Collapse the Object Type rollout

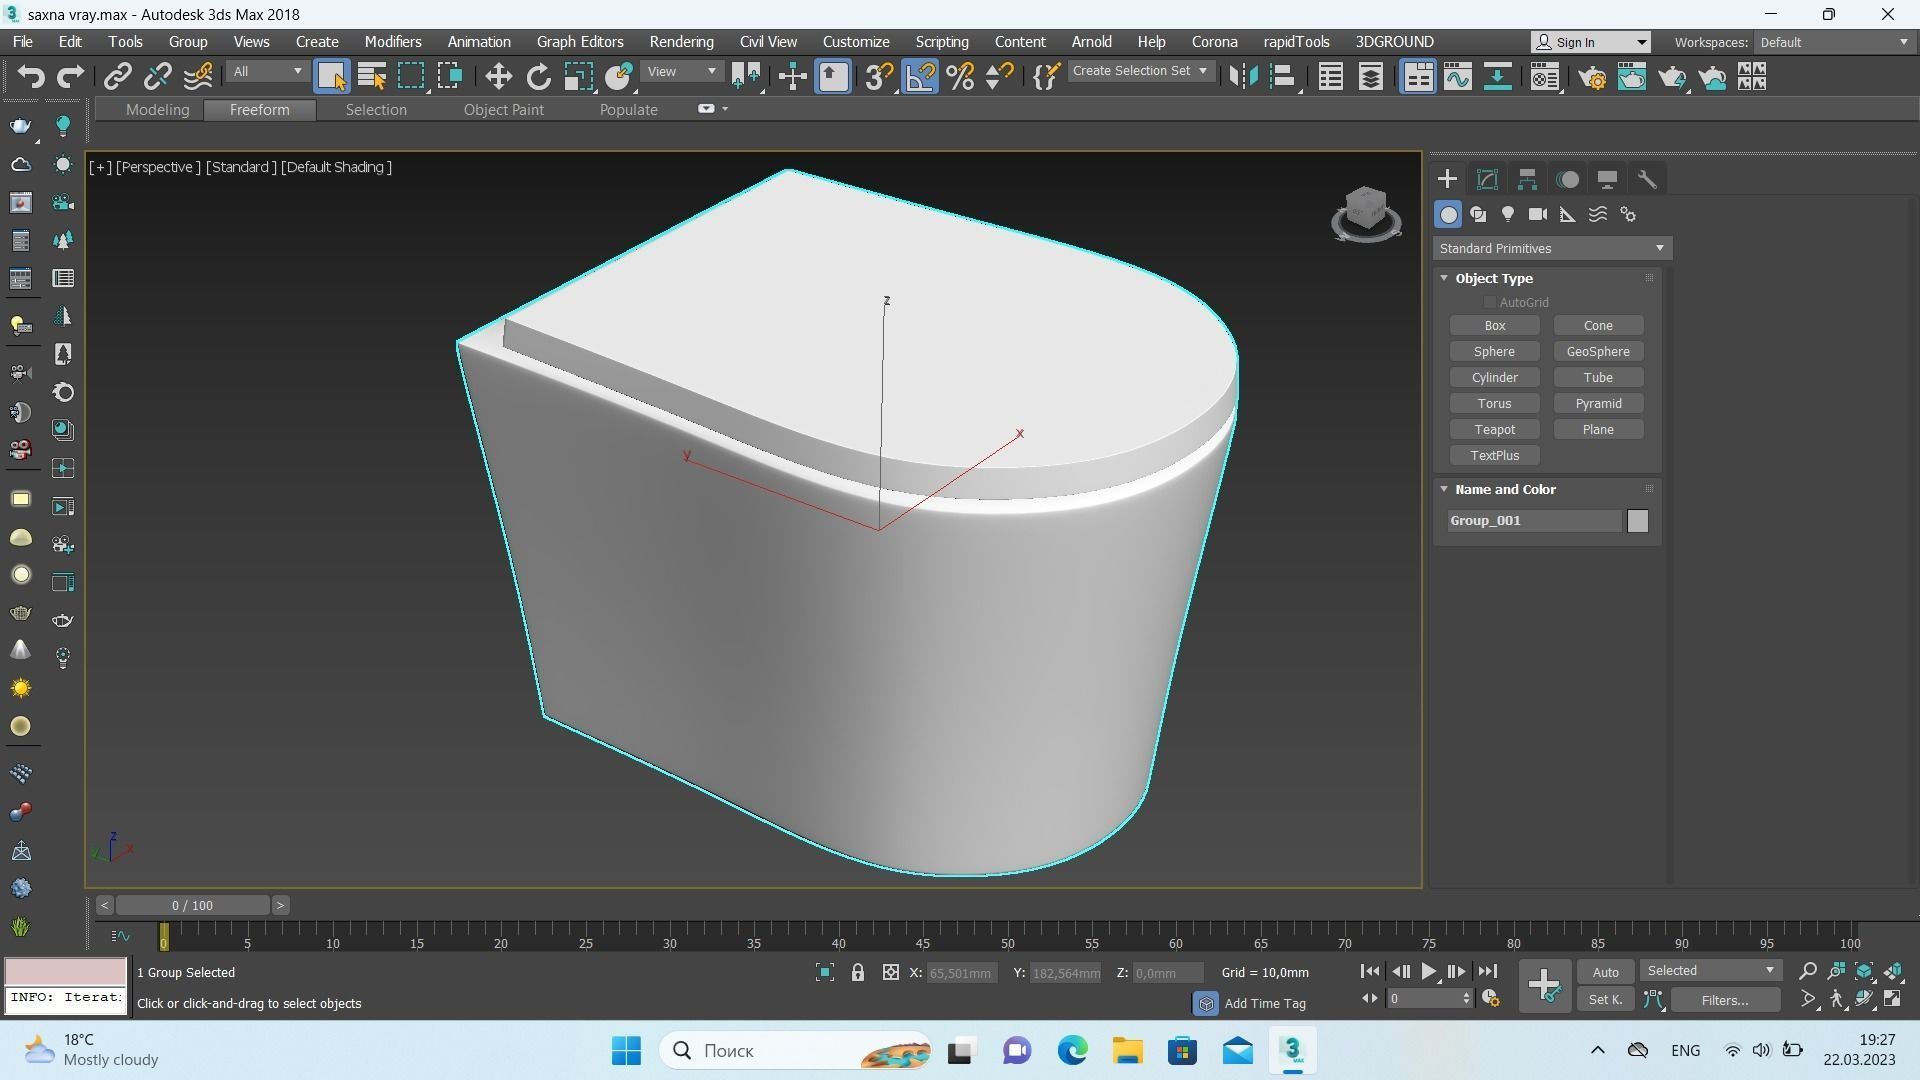(1444, 278)
